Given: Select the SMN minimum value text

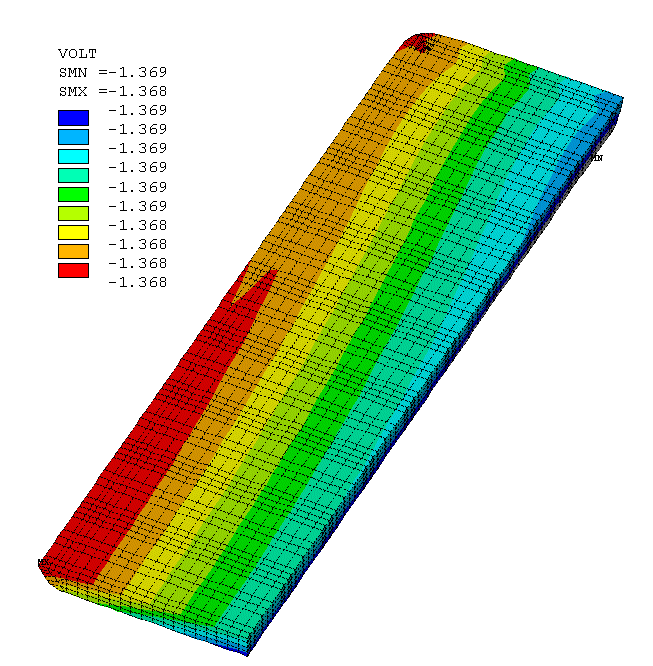Looking at the screenshot, I should click(x=113, y=72).
